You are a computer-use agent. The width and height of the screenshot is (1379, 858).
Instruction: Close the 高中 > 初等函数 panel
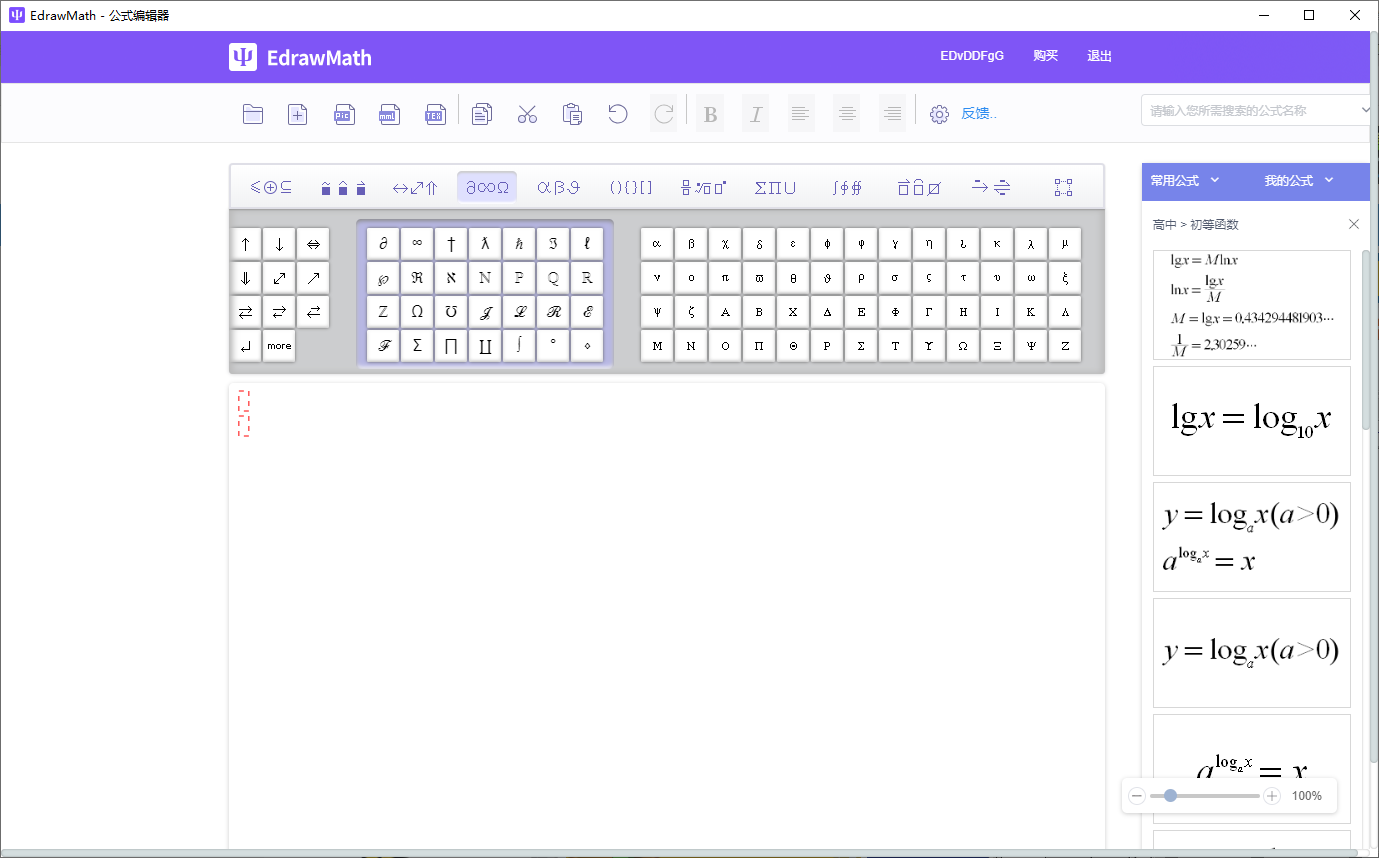tap(1354, 224)
